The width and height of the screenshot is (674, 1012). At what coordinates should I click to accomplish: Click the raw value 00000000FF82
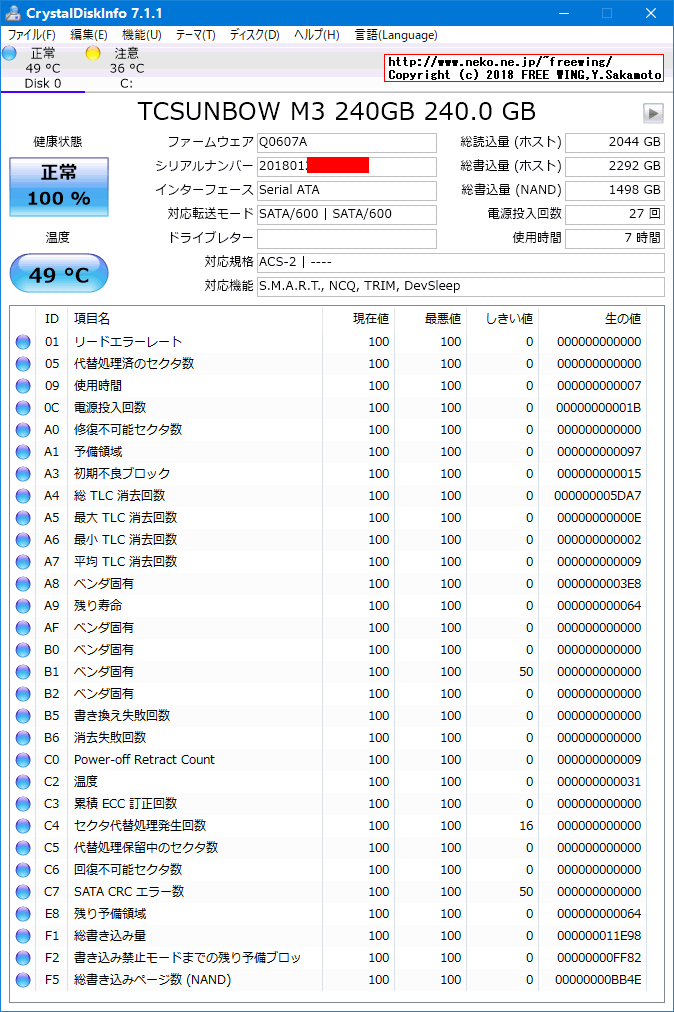(599, 958)
